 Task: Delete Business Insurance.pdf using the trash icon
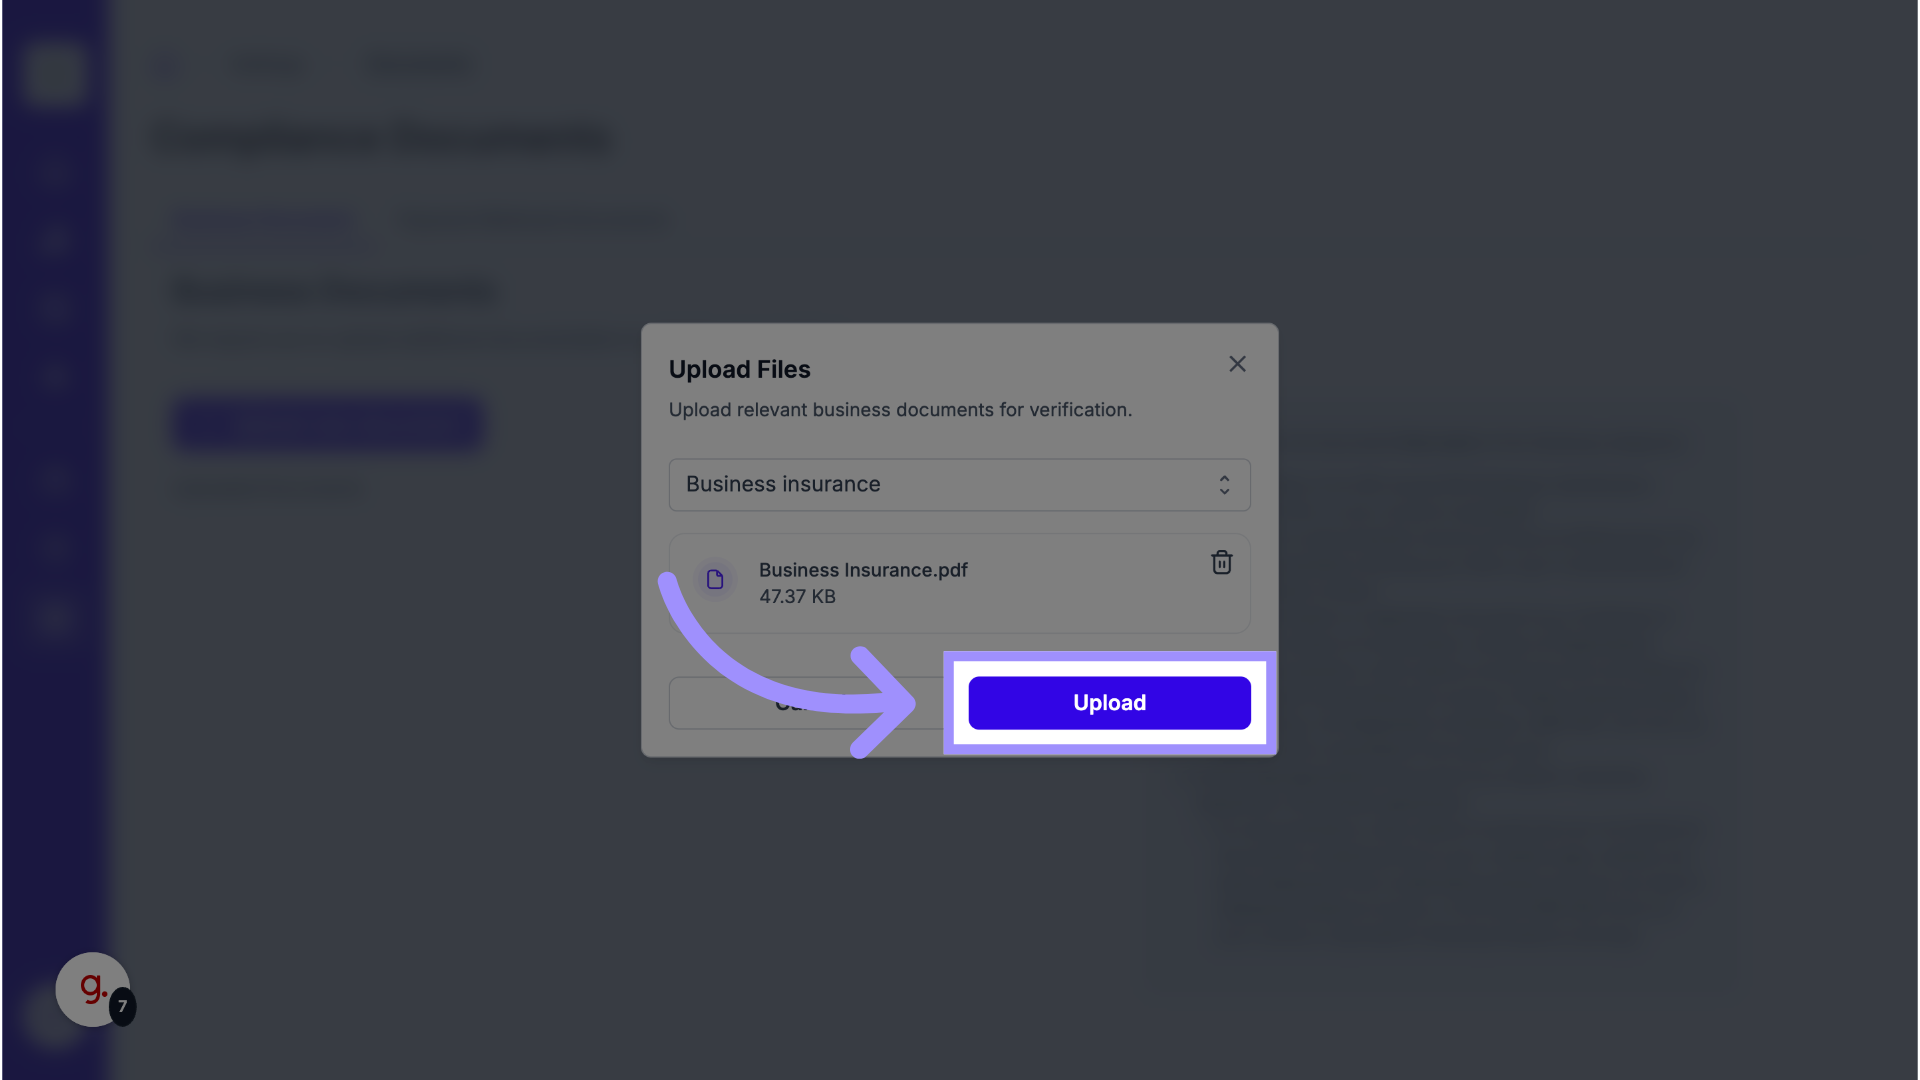point(1221,563)
